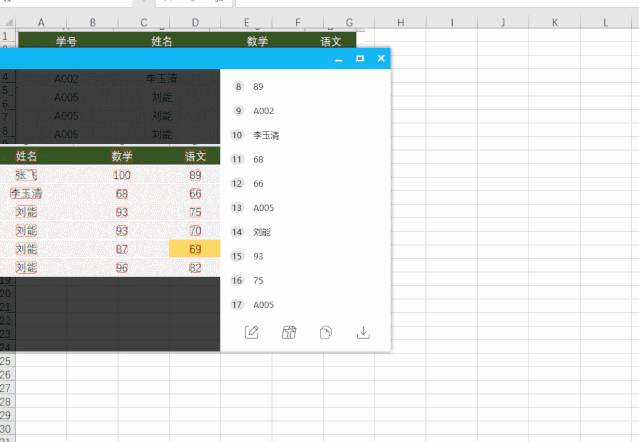This screenshot has width=639, height=442.
Task: Maximize the OCR result window
Action: pos(360,60)
